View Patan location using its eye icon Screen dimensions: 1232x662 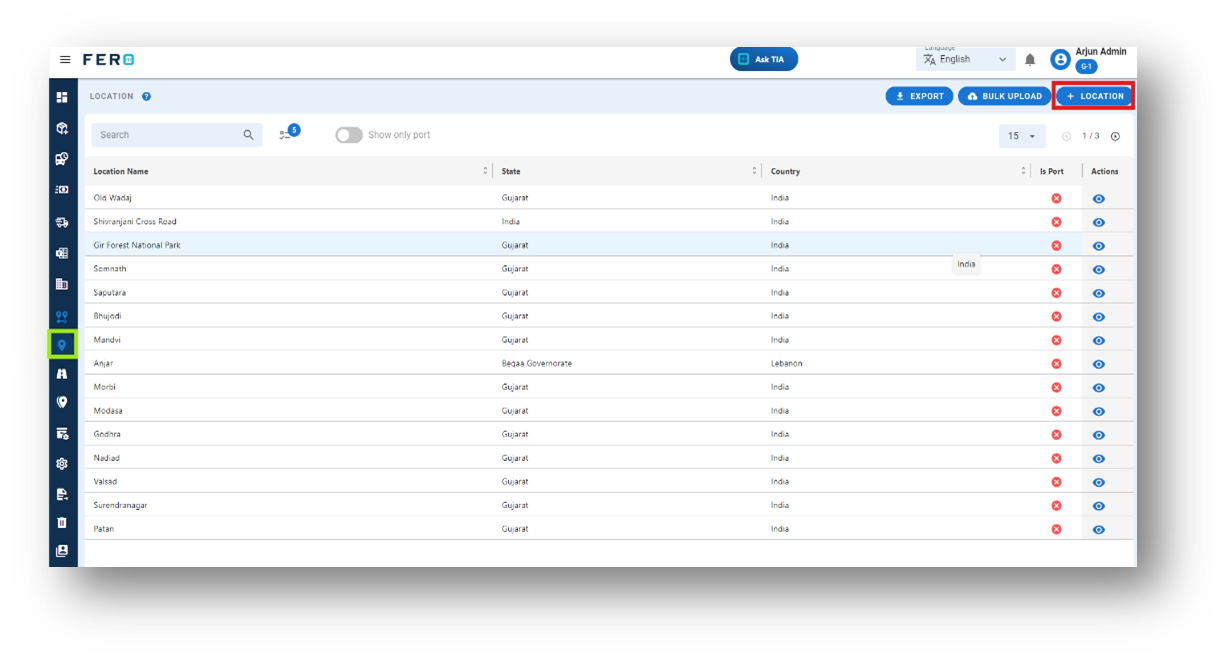1099,530
